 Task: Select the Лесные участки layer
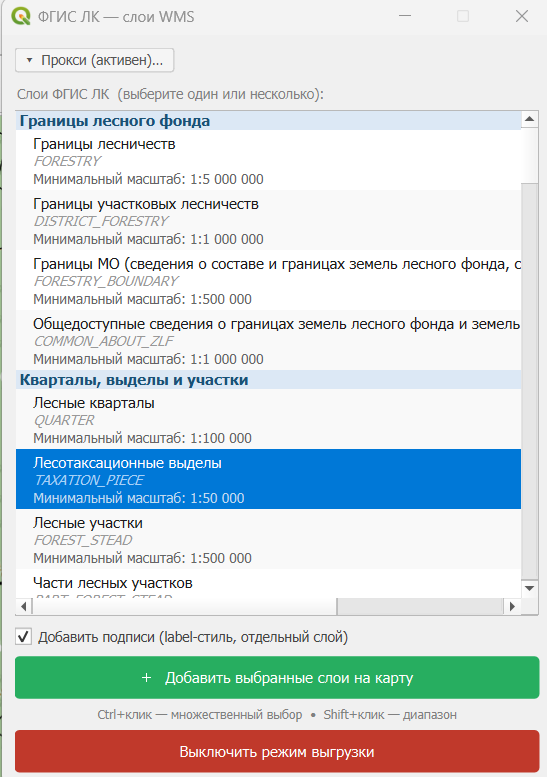point(269,540)
